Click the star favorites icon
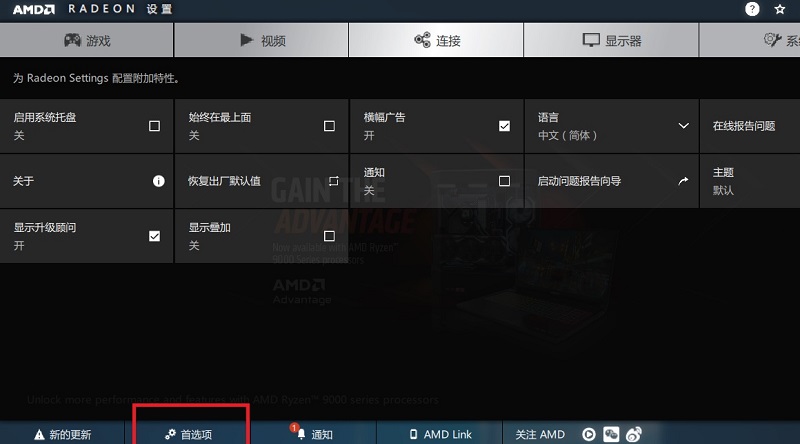The image size is (800, 444). [x=780, y=9]
